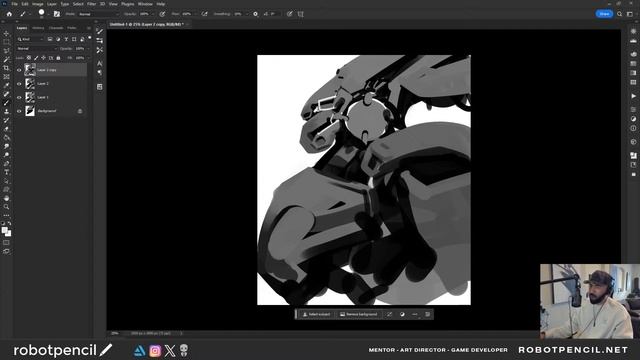Toggle lock all padlock icon
This screenshot has width=640, height=360.
click(x=58, y=58)
